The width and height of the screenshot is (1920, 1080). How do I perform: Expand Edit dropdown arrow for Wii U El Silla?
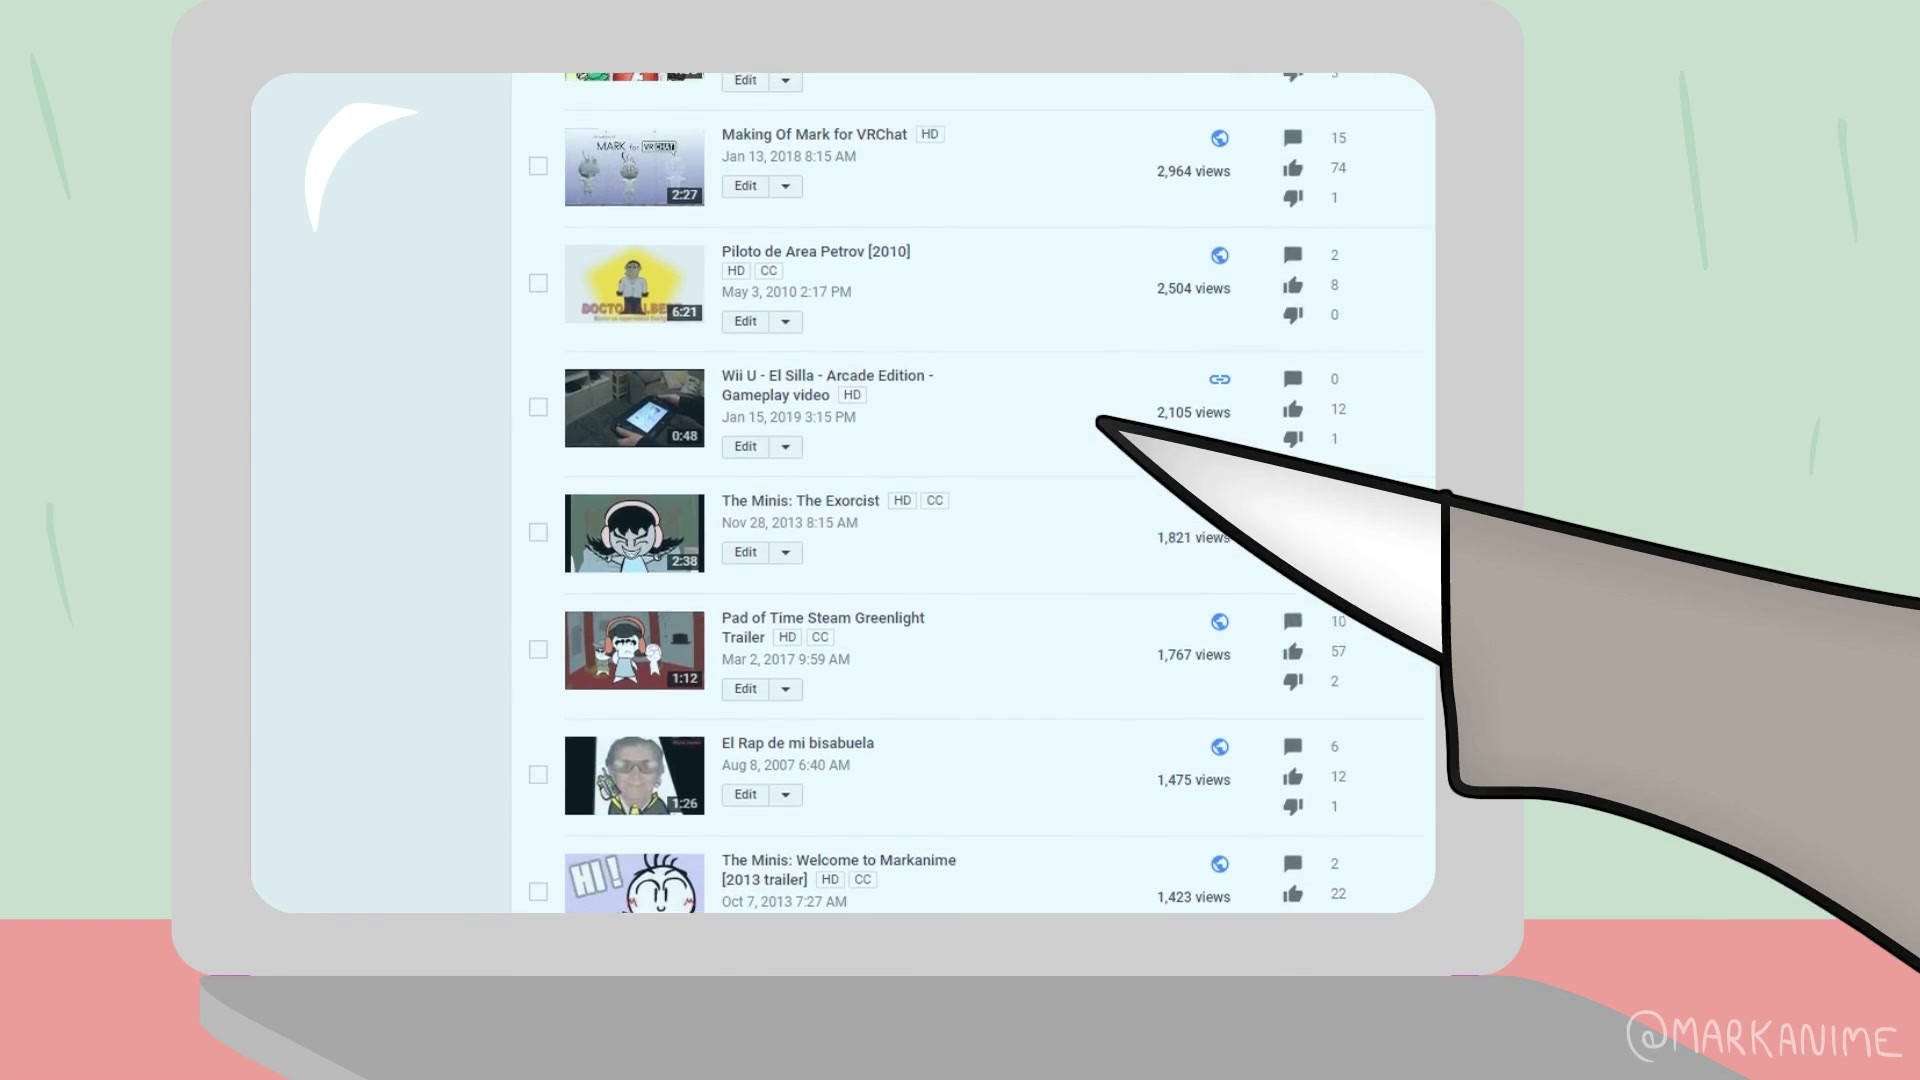[x=786, y=447]
